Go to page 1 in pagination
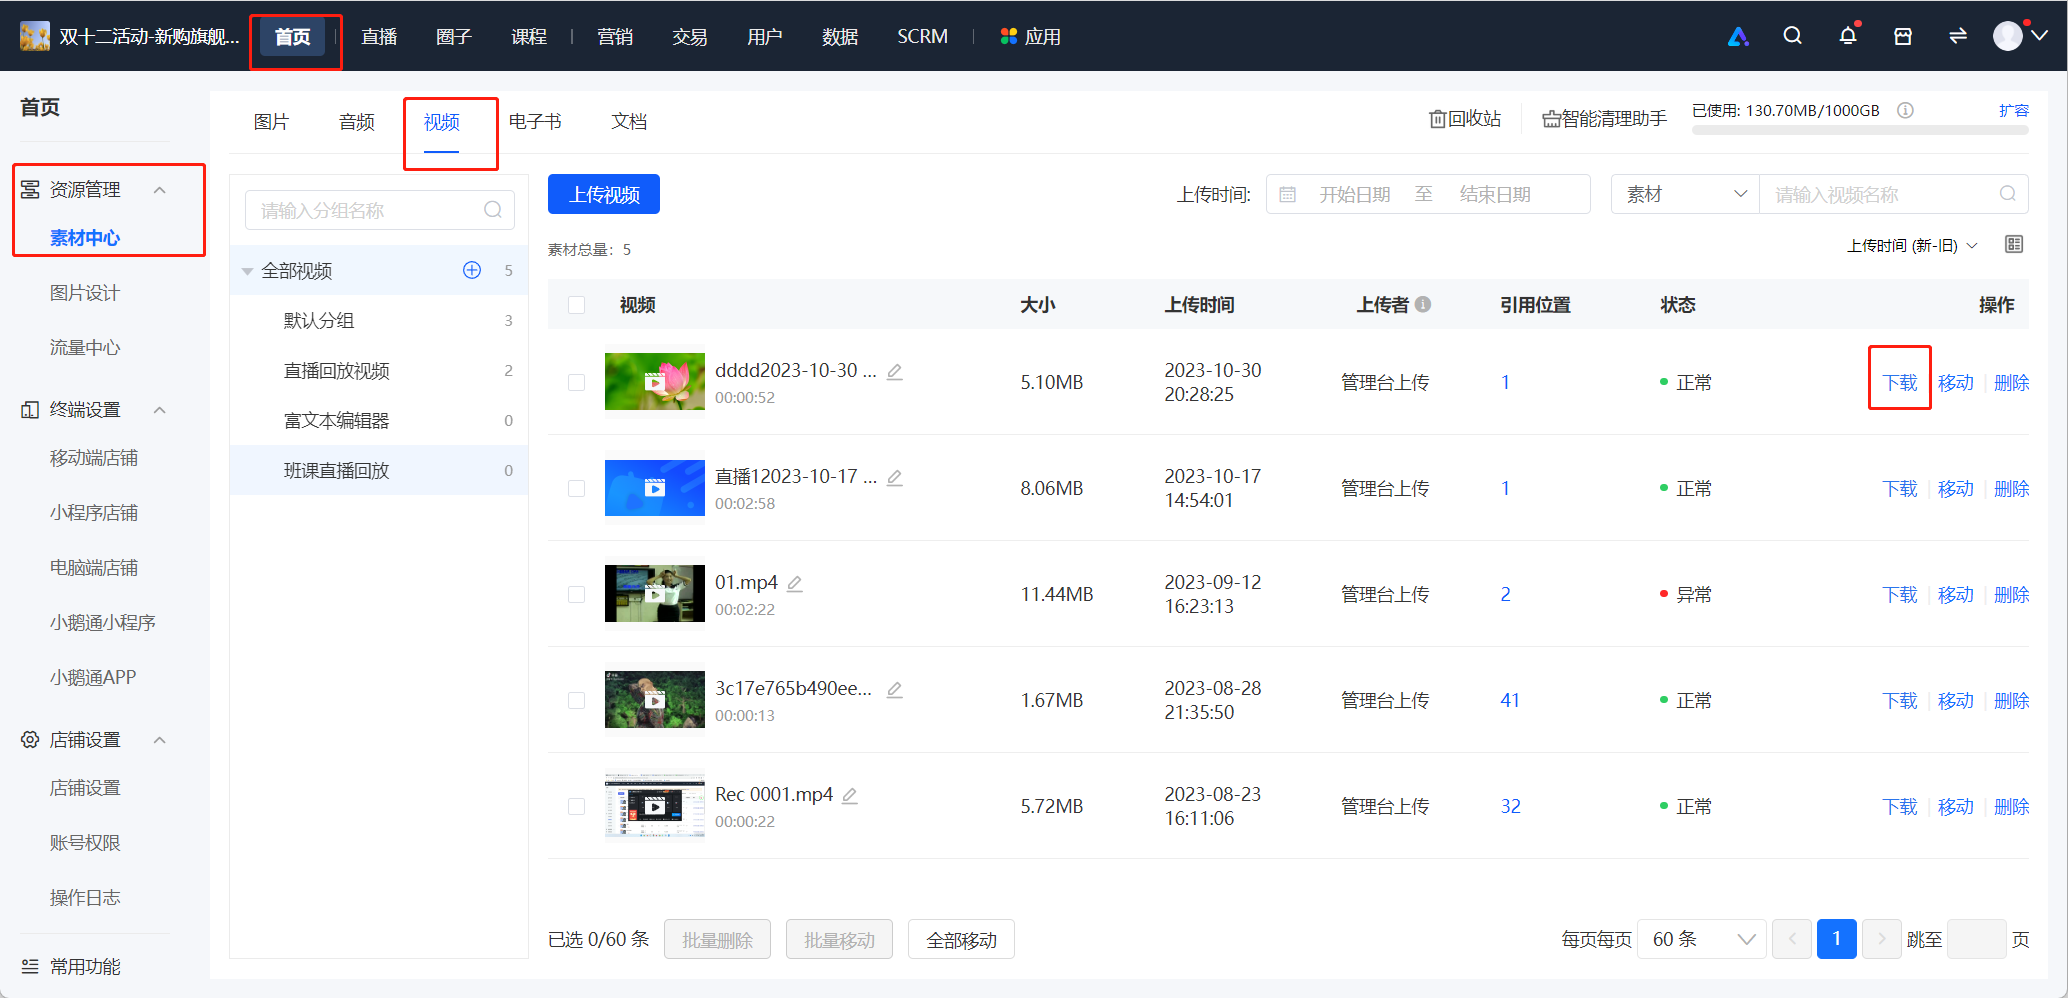The width and height of the screenshot is (2068, 998). pos(1836,939)
